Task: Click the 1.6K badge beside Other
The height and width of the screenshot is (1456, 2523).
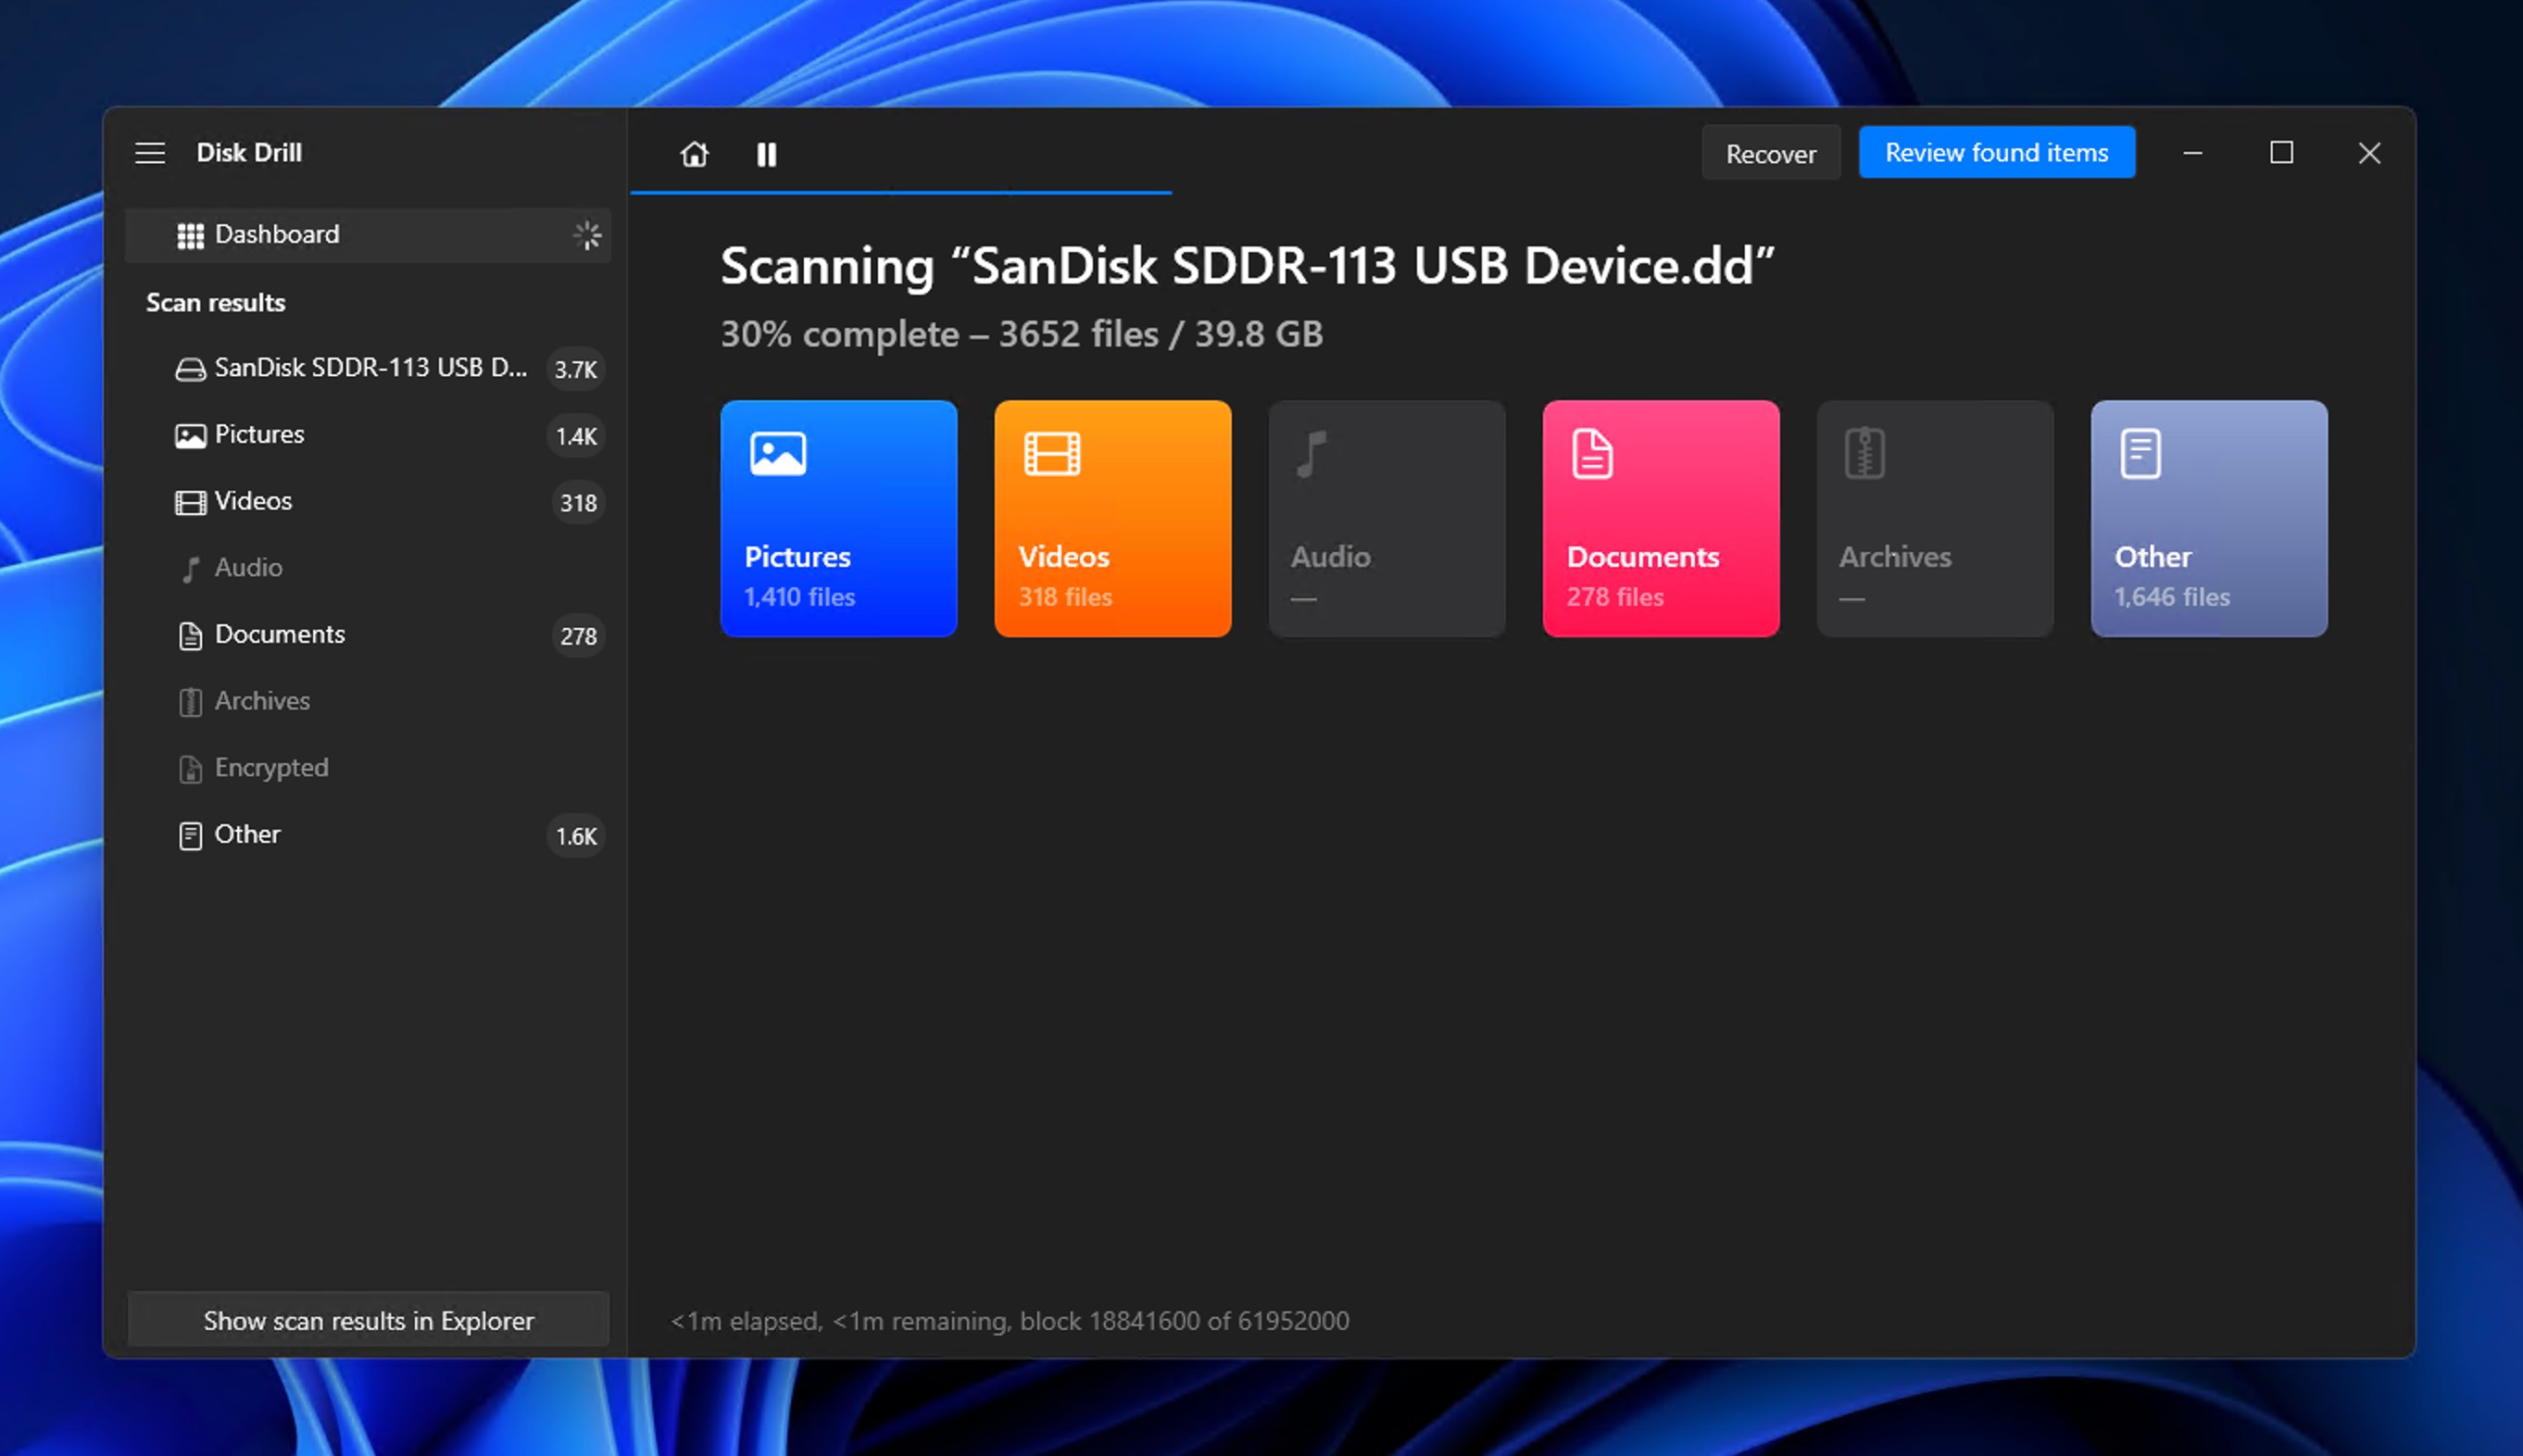Action: [576, 836]
